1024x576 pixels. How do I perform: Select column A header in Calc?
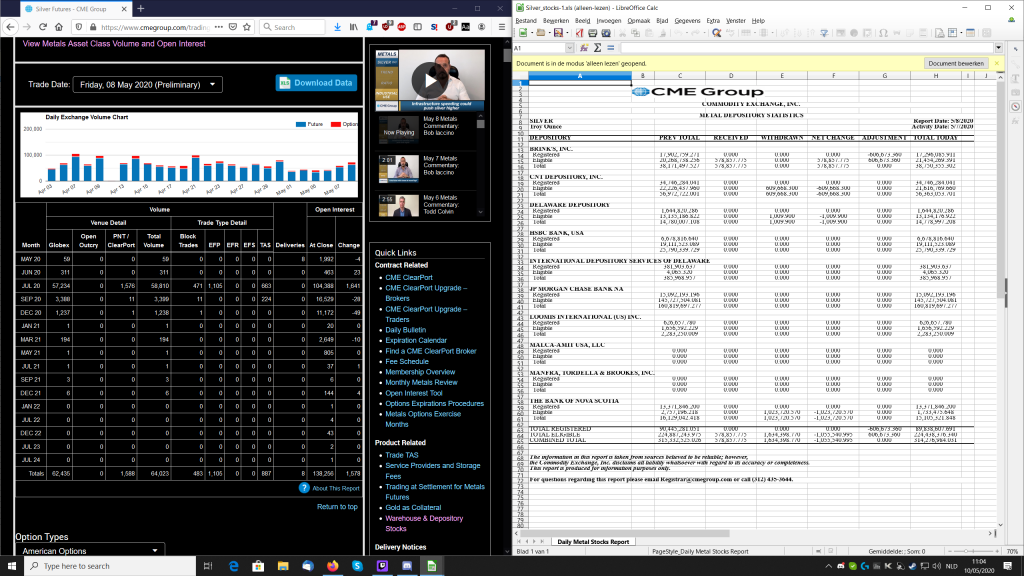coord(580,76)
